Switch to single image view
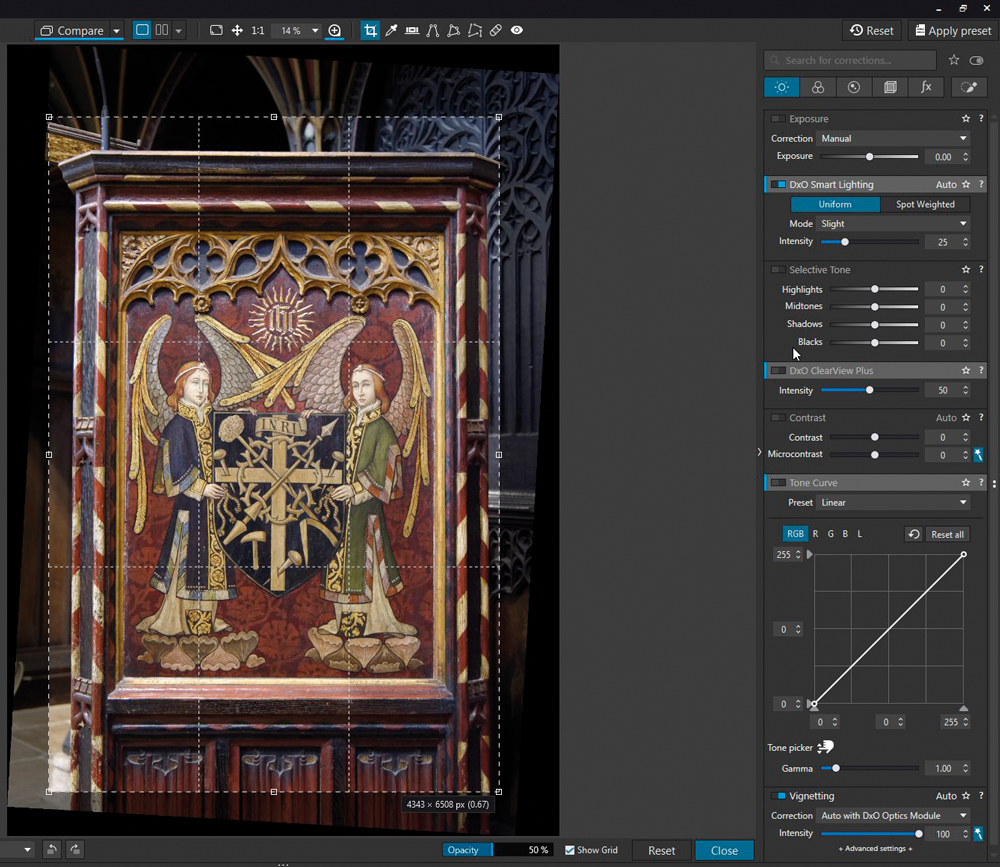This screenshot has height=867, width=1000. pyautogui.click(x=142, y=30)
